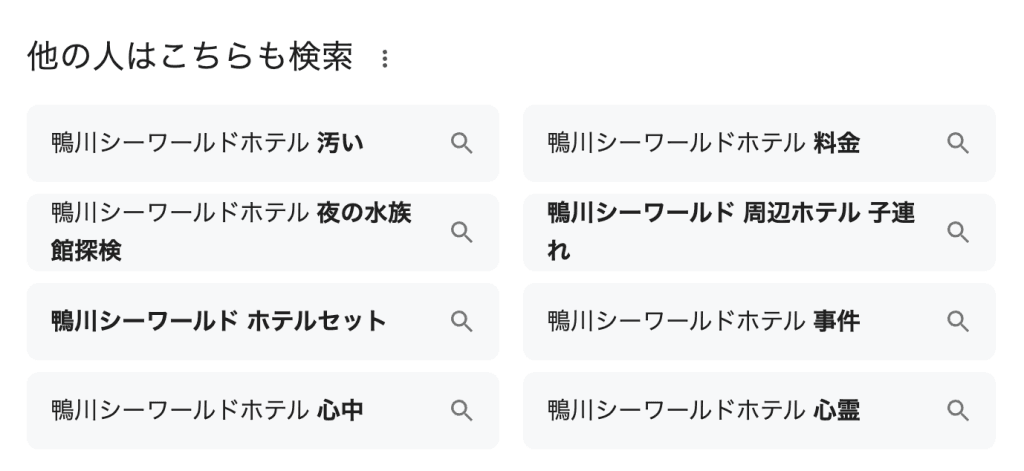The image size is (1024, 471).
Task: Search 鴨川シーワールドホテル 料金
Action: click(760, 143)
